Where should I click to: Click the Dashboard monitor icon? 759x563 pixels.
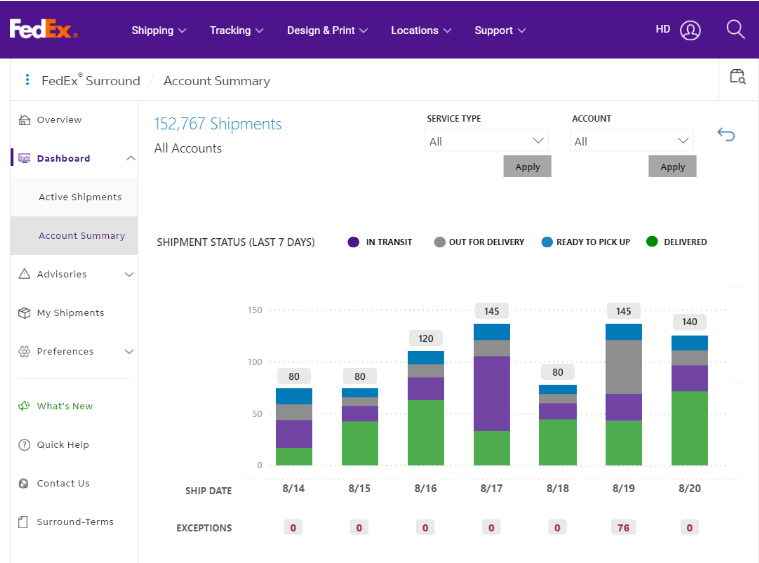(x=24, y=158)
